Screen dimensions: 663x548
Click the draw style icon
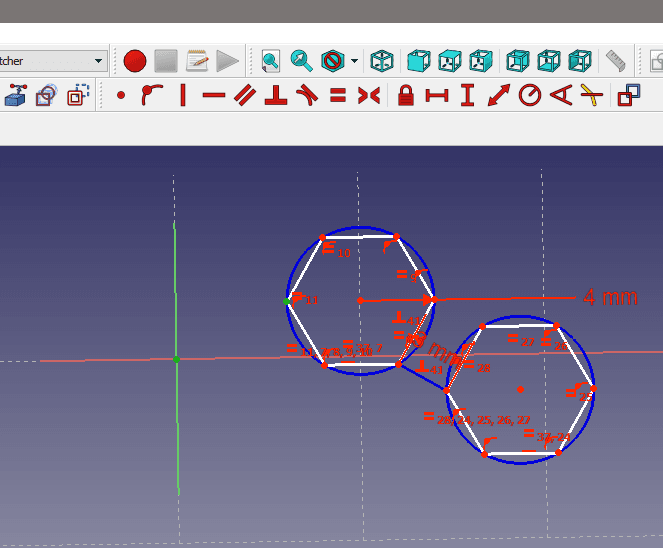pyautogui.click(x=333, y=61)
